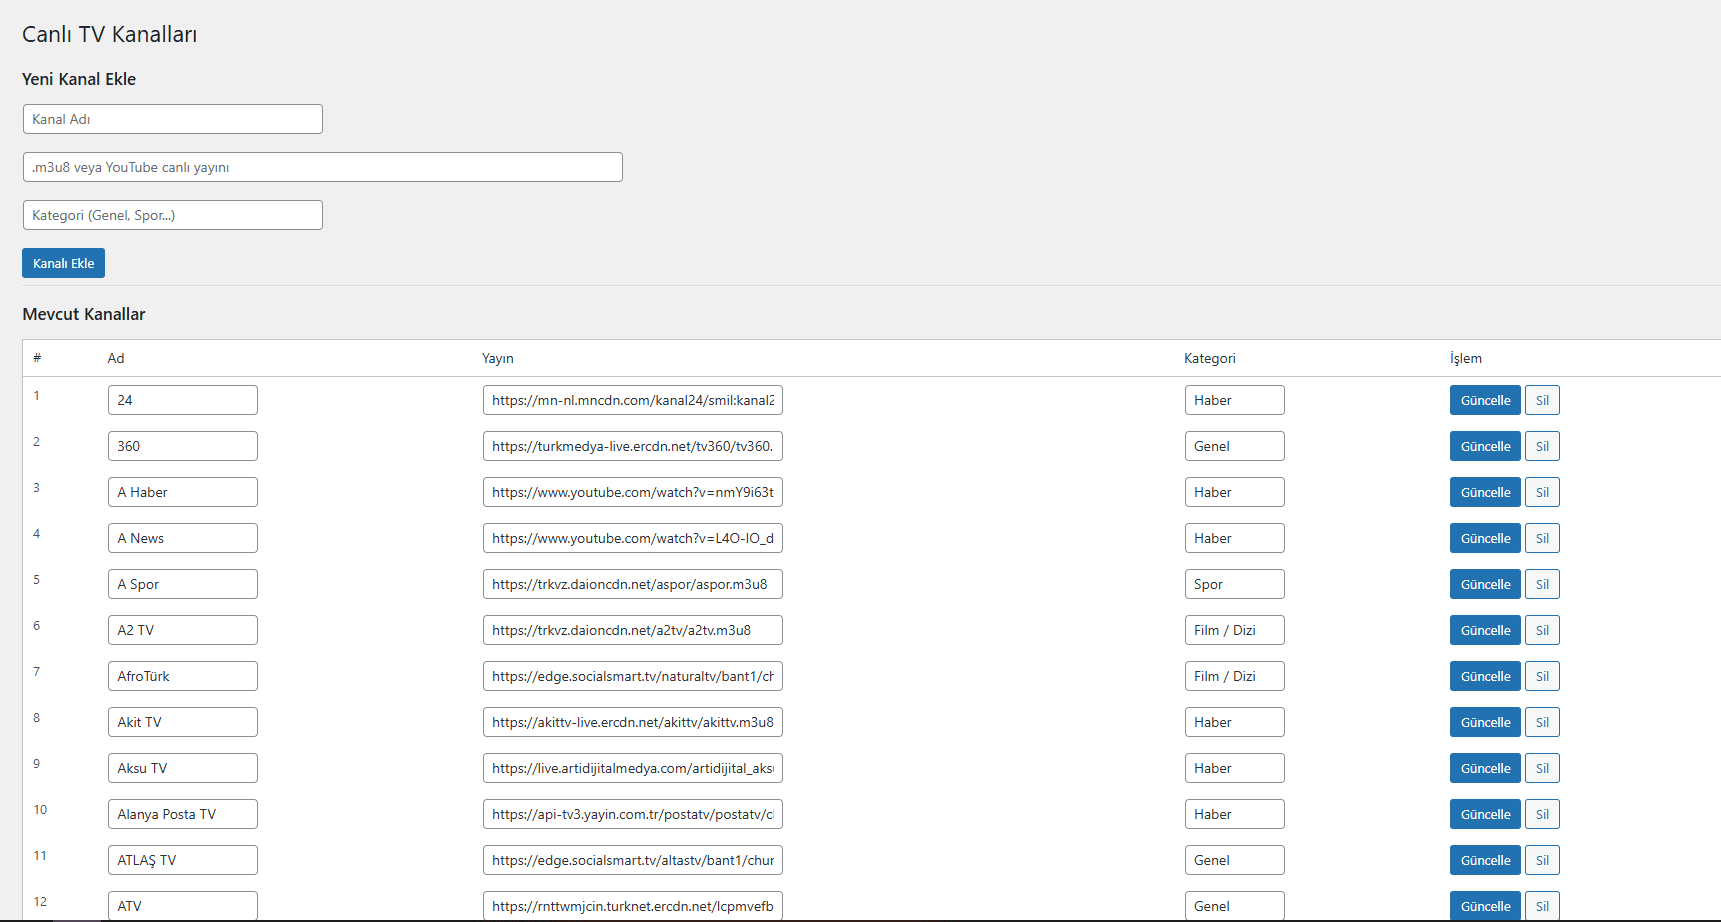Update the A Haber channel row

(1484, 492)
